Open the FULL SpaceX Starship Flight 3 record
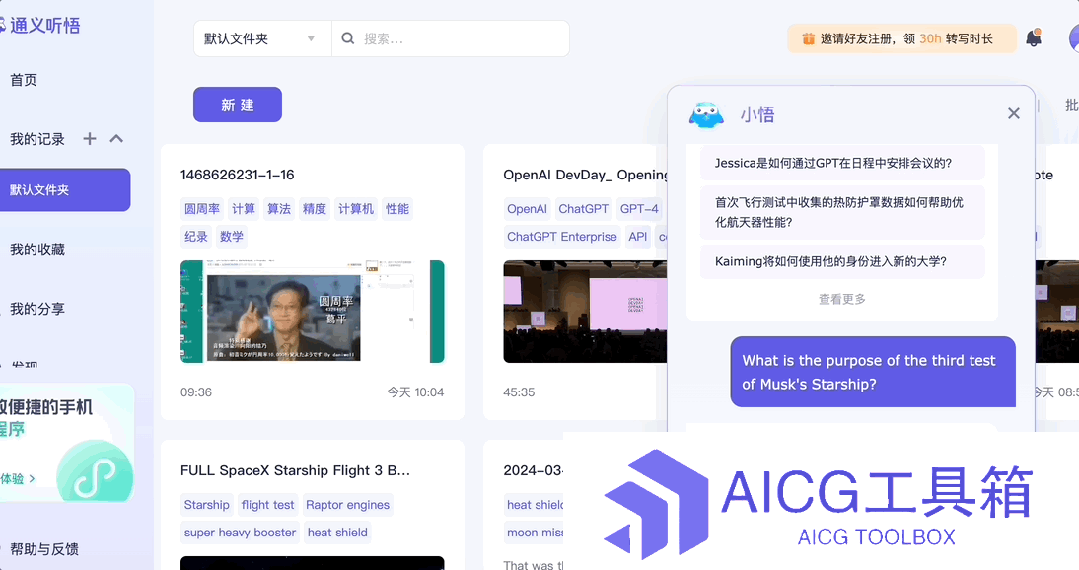The width and height of the screenshot is (1079, 570). 295,470
